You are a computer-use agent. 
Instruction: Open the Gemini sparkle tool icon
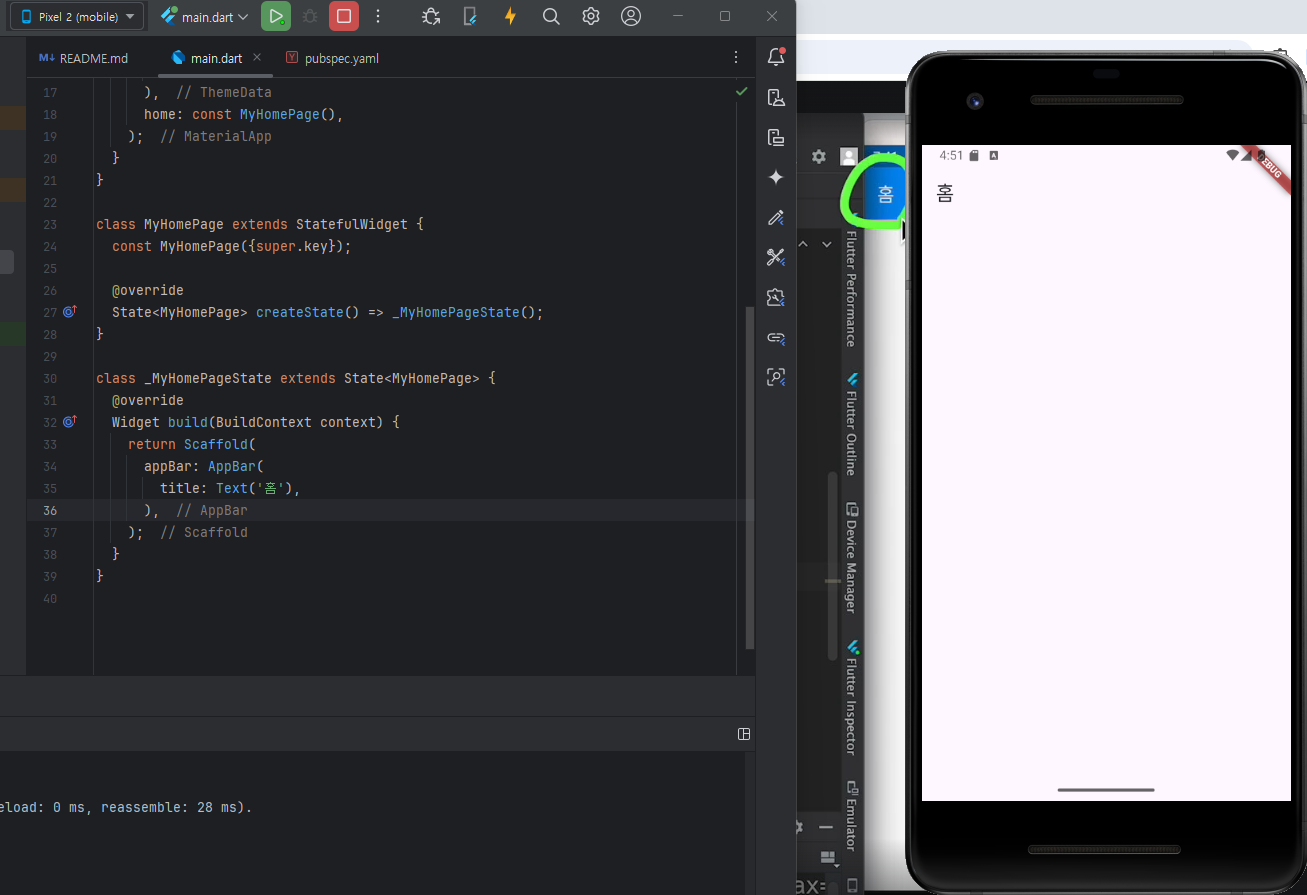click(776, 177)
